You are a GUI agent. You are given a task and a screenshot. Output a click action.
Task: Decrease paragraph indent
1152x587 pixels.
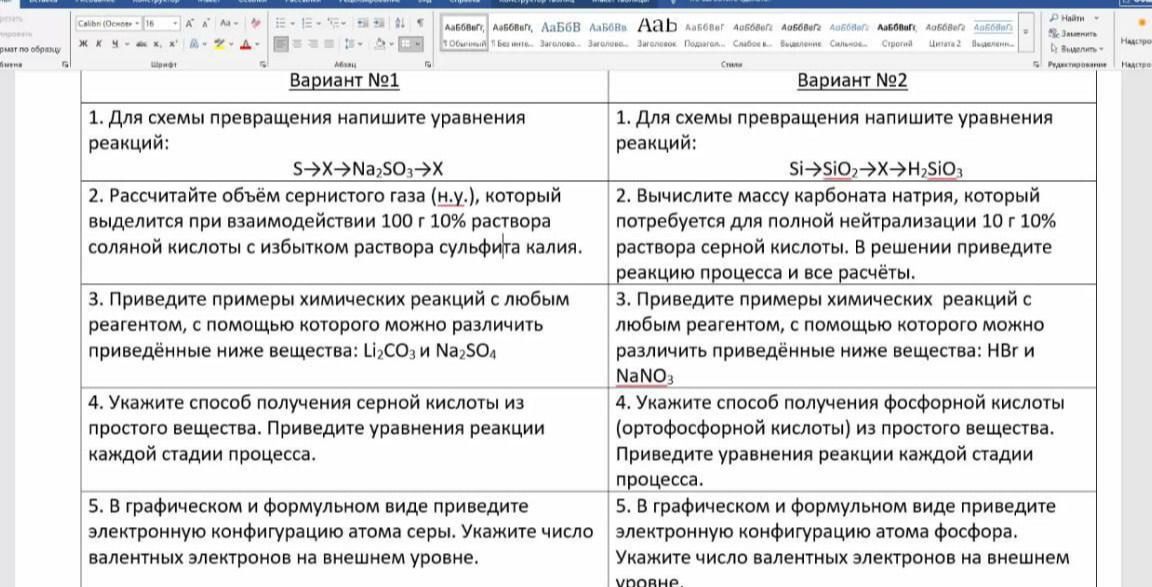(x=362, y=24)
